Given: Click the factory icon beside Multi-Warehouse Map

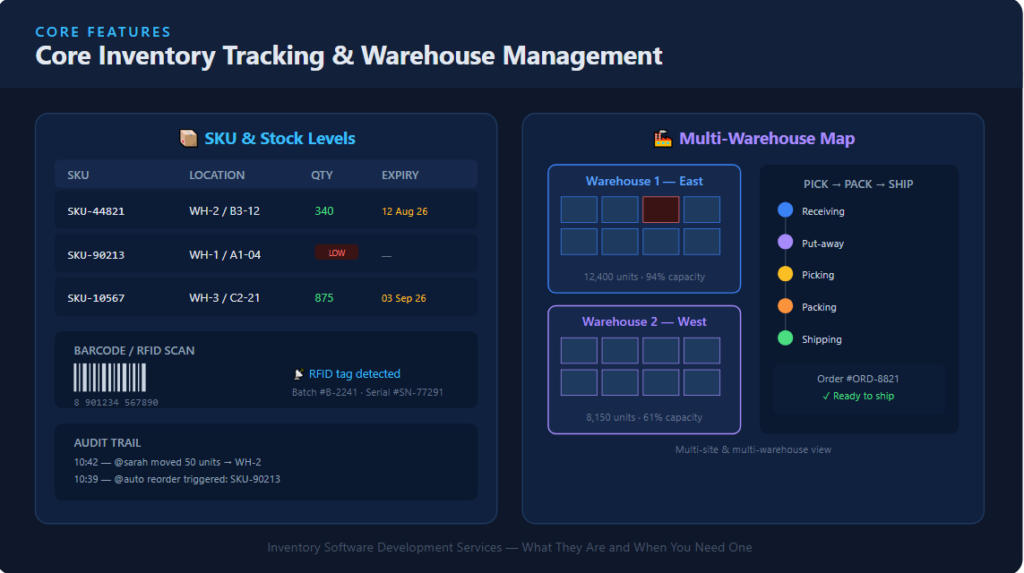Looking at the screenshot, I should coord(663,139).
